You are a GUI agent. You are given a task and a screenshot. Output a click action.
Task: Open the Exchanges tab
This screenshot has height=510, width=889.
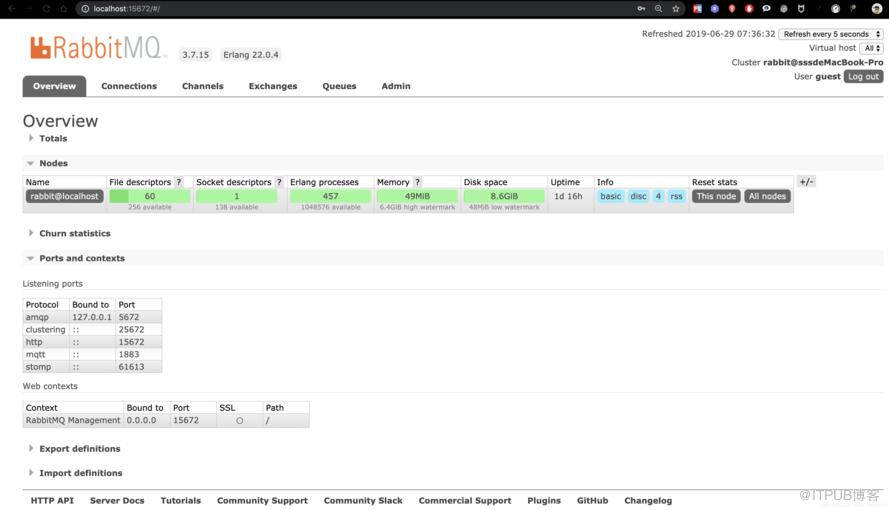pos(273,86)
